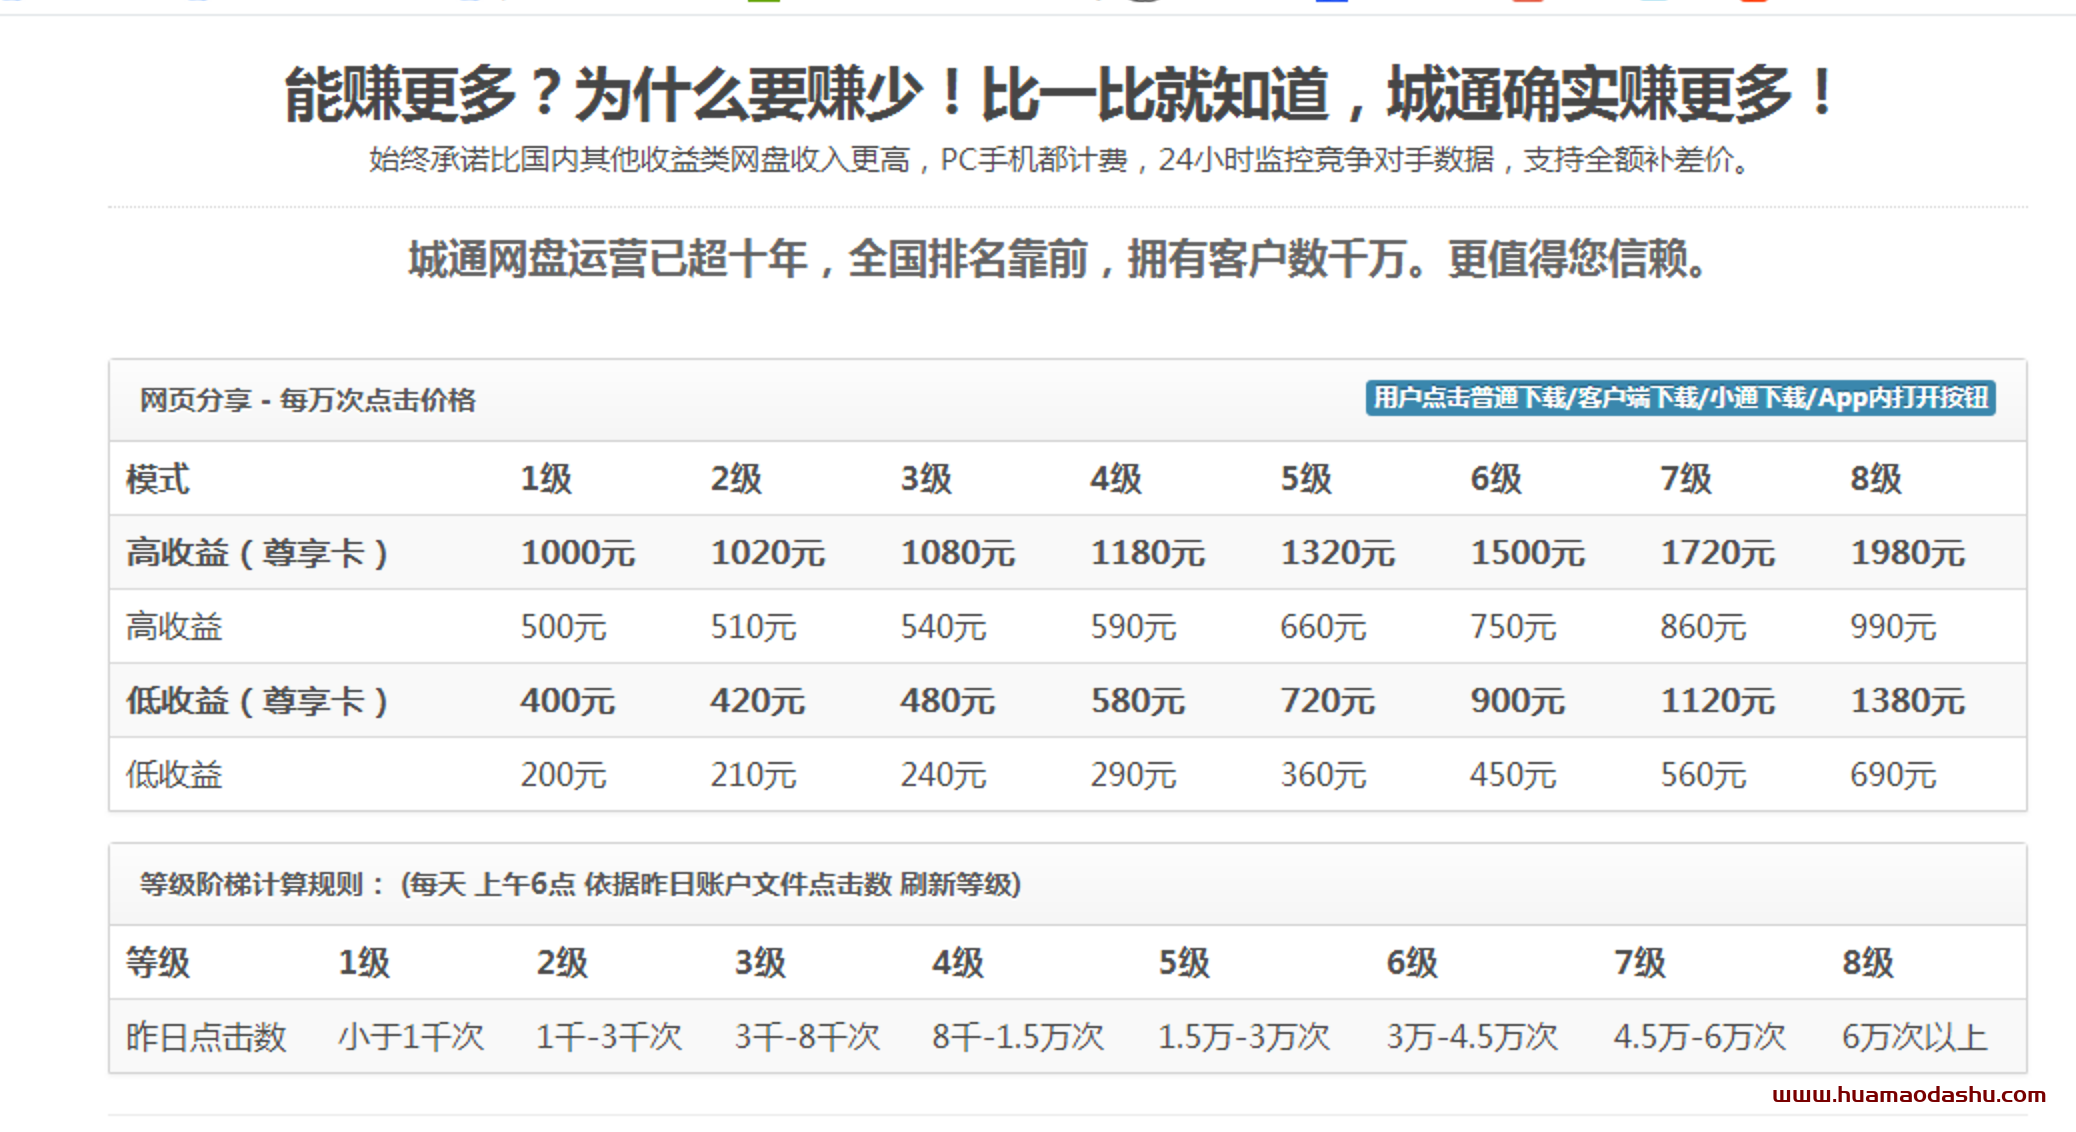
Task: Select the 小于1千次 cell
Action: (411, 1037)
